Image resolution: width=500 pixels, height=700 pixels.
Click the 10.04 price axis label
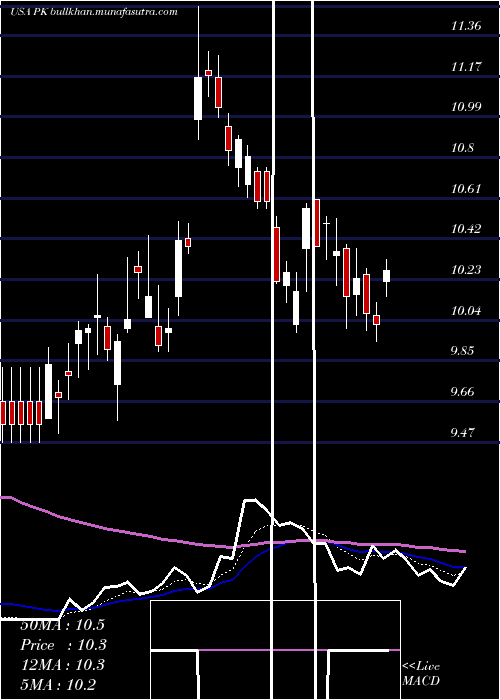(x=466, y=310)
